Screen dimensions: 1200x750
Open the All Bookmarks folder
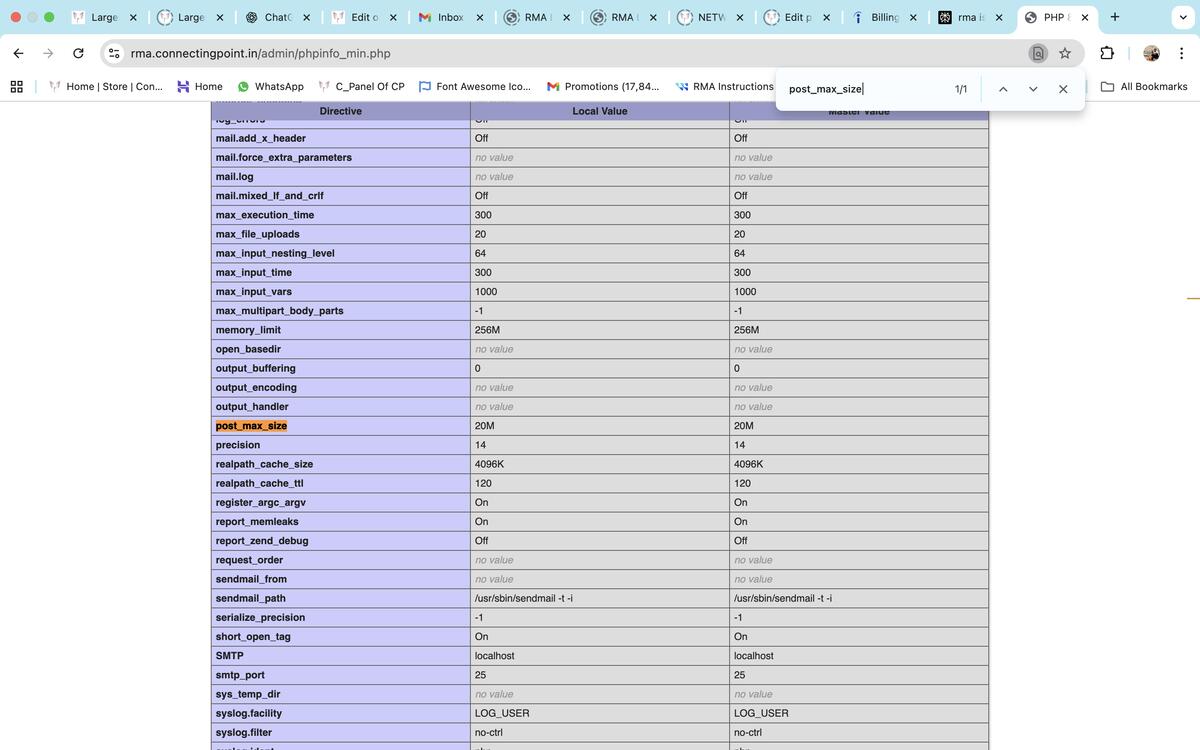[x=1144, y=87]
